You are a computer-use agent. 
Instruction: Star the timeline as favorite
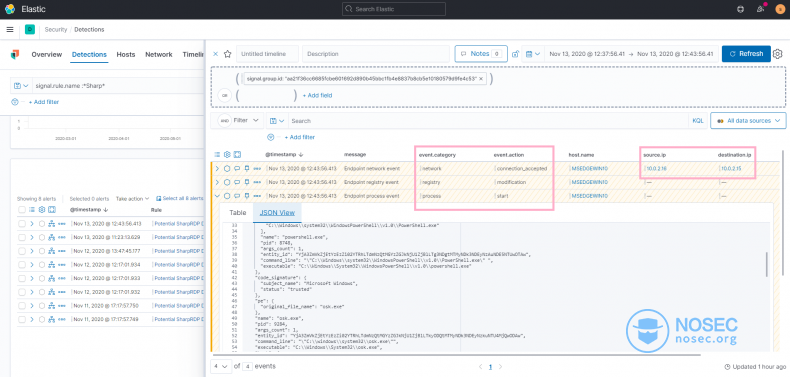[227, 54]
